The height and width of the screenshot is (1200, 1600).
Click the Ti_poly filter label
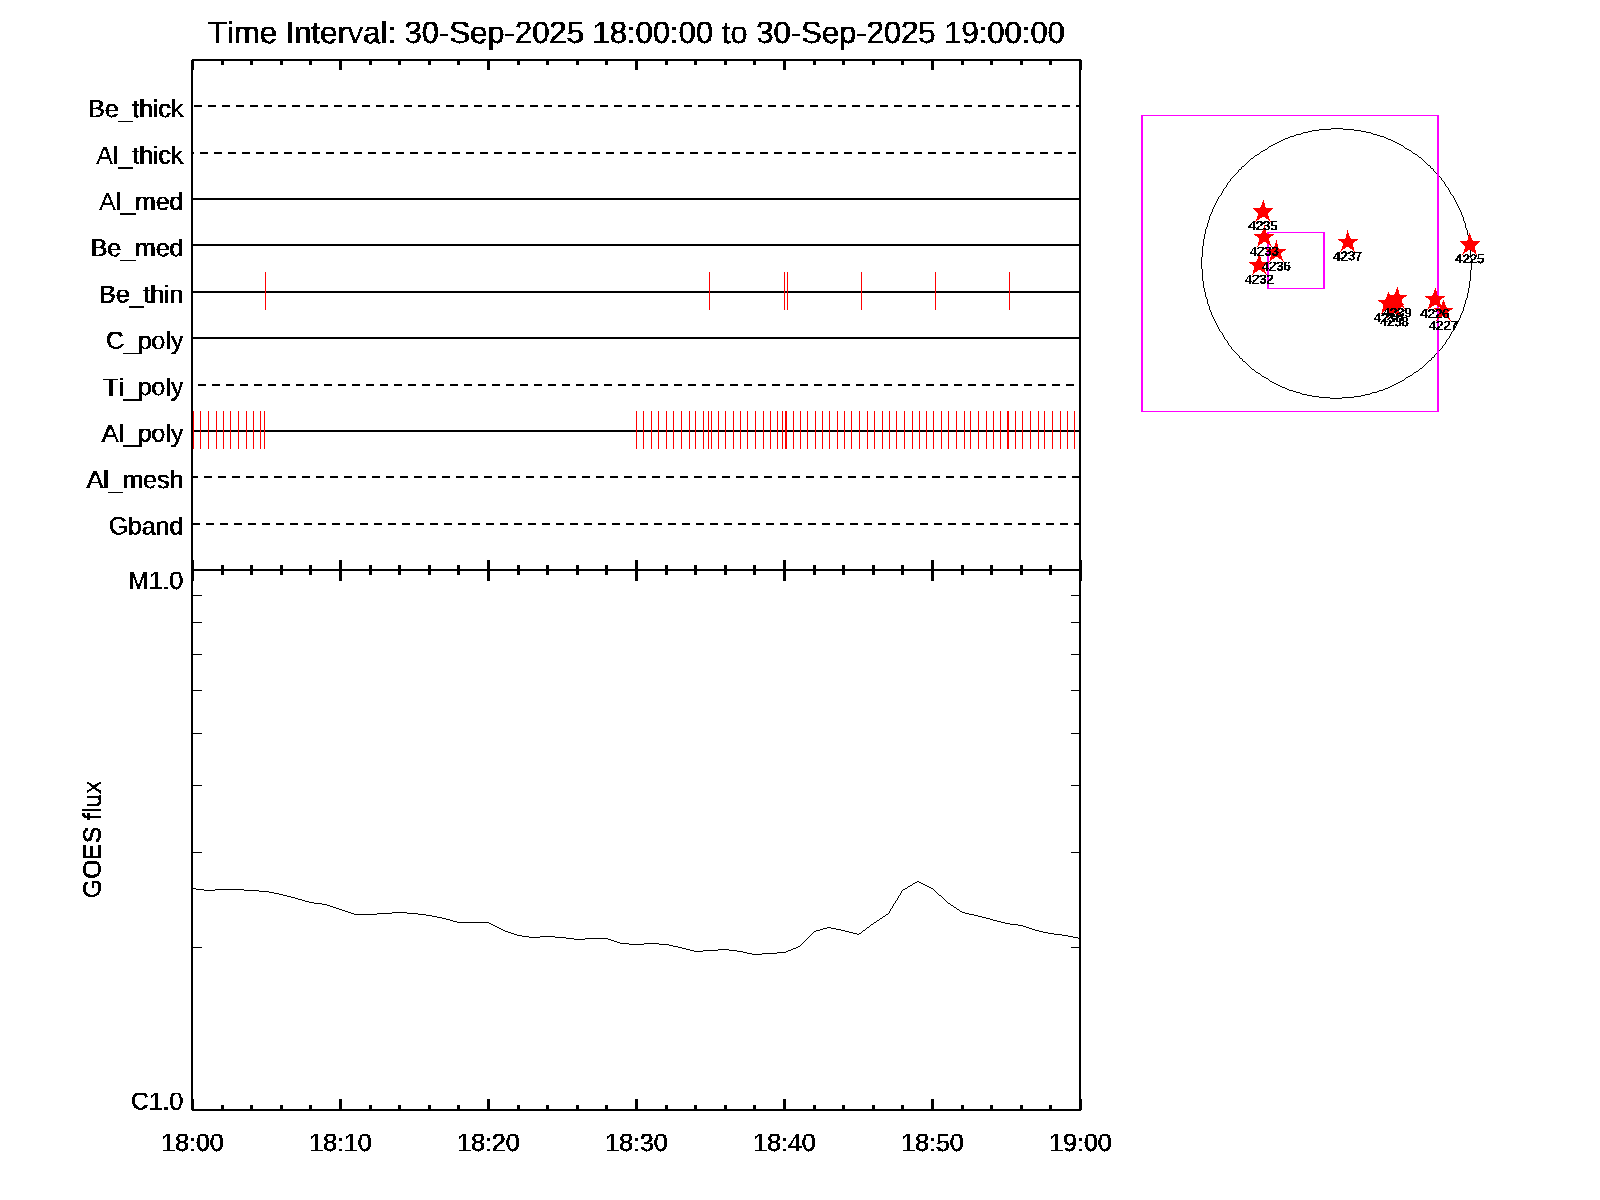[143, 387]
